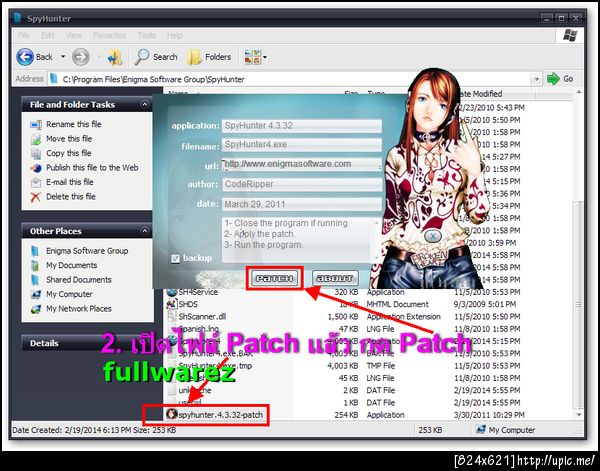Close the patcher with round X button
Viewport: 600px width, 471px height.
tap(433, 236)
